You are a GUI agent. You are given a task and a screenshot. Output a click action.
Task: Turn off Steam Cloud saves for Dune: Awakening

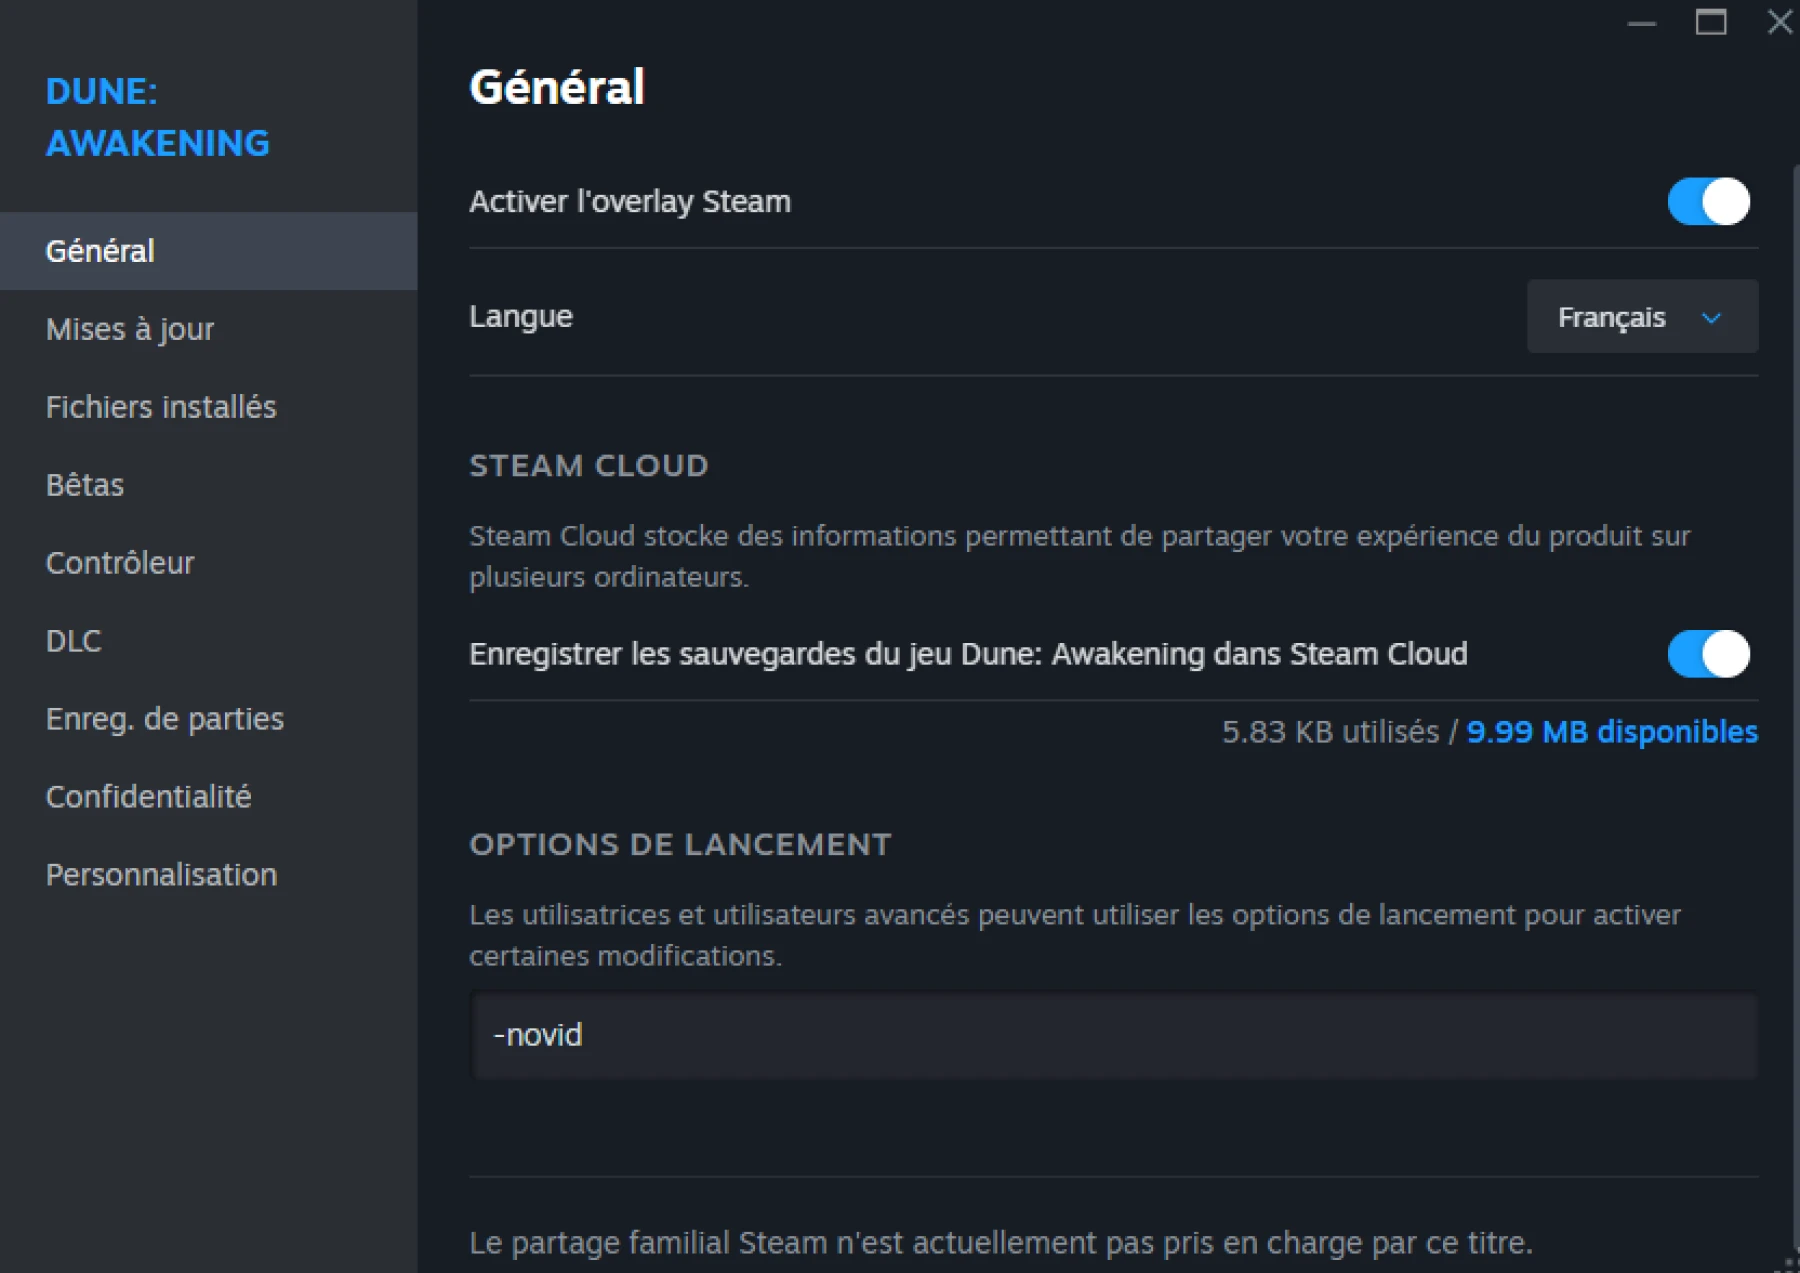(x=1707, y=655)
